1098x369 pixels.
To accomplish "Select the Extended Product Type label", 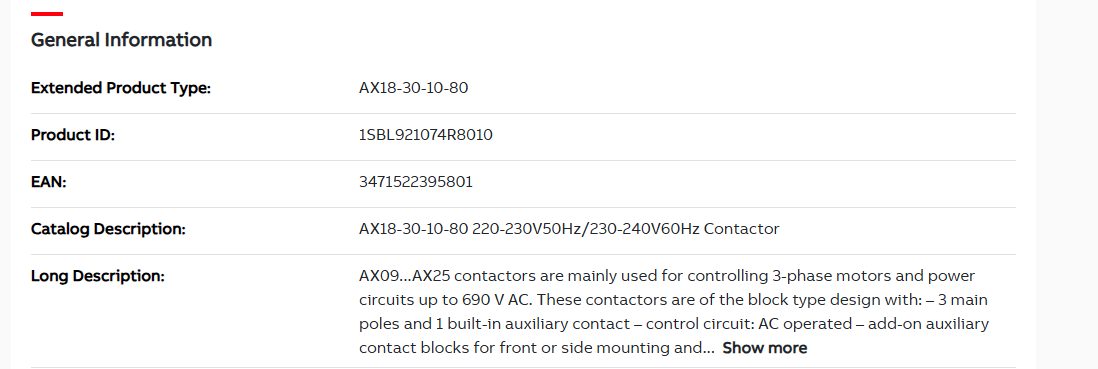I will tap(121, 88).
